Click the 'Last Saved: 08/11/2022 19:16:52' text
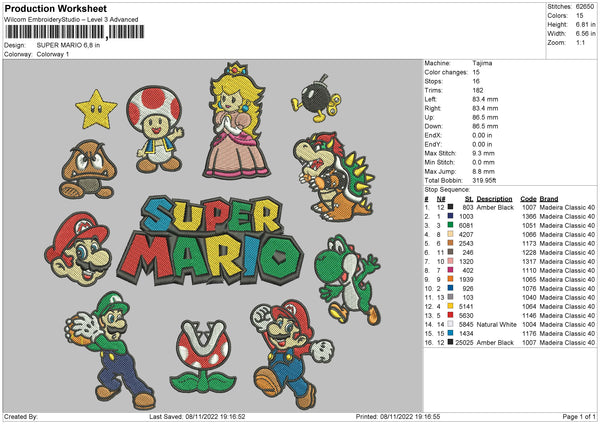Image resolution: width=600 pixels, height=424 pixels. pyautogui.click(x=197, y=416)
